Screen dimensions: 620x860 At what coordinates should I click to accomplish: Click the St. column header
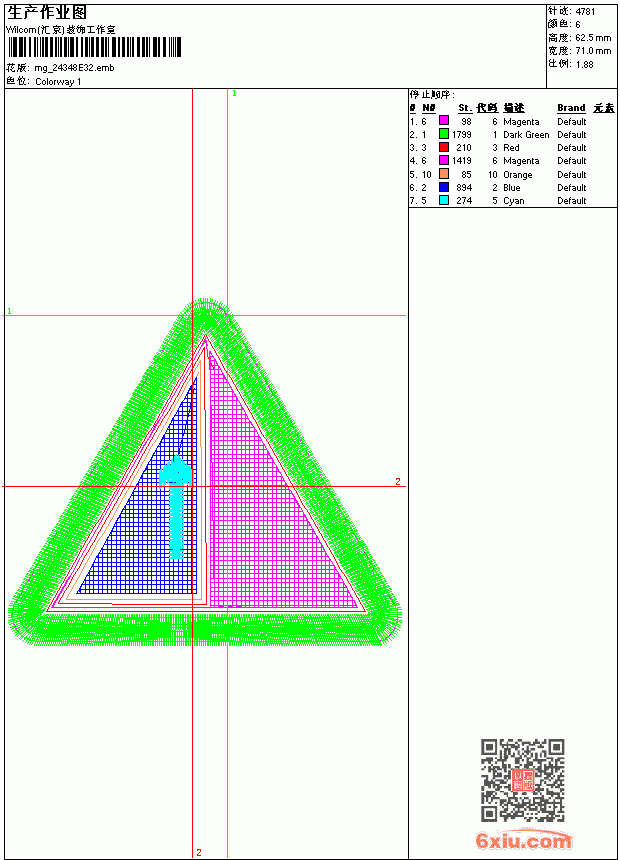pos(465,108)
